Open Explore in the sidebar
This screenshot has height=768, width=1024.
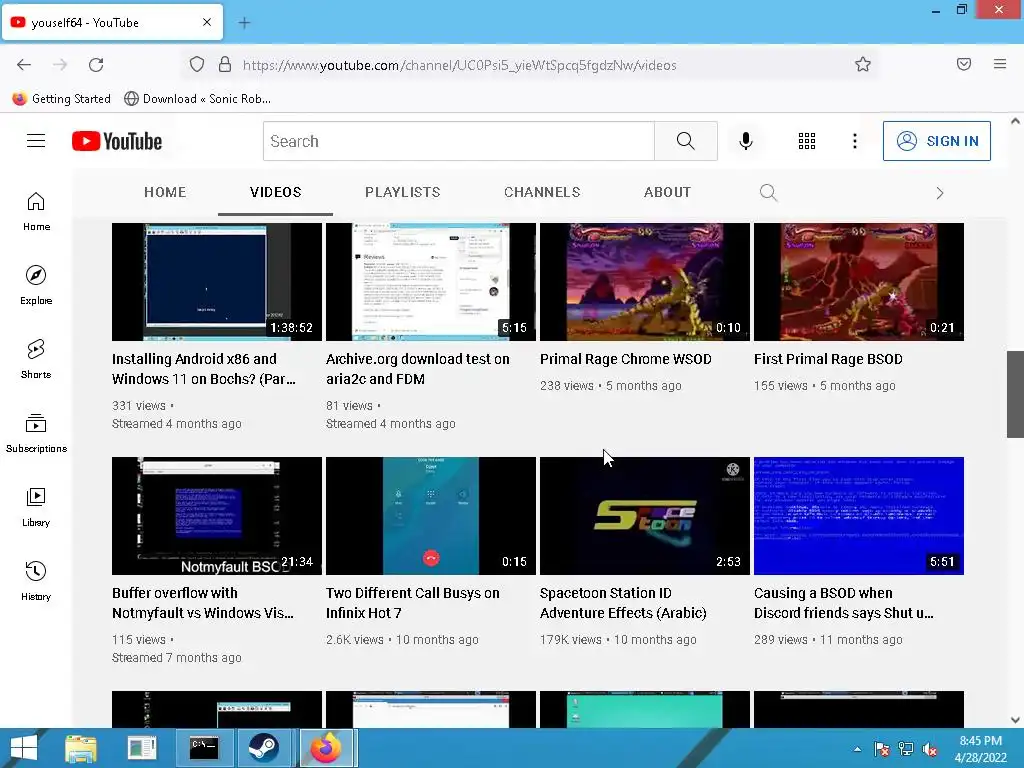coord(36,285)
